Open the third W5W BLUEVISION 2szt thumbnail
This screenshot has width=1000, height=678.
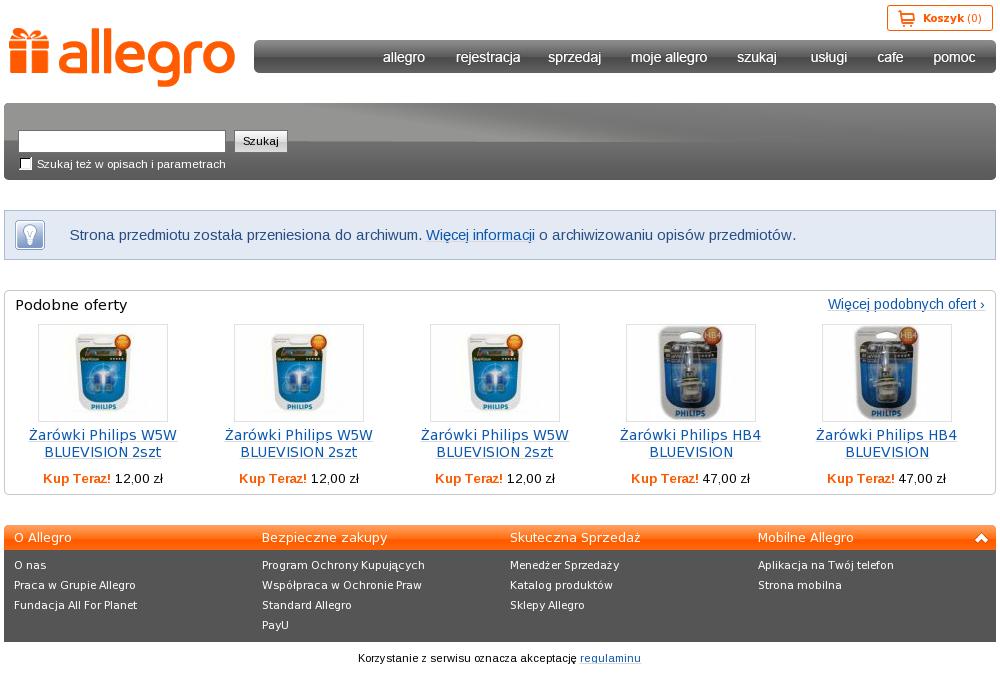[x=495, y=372]
